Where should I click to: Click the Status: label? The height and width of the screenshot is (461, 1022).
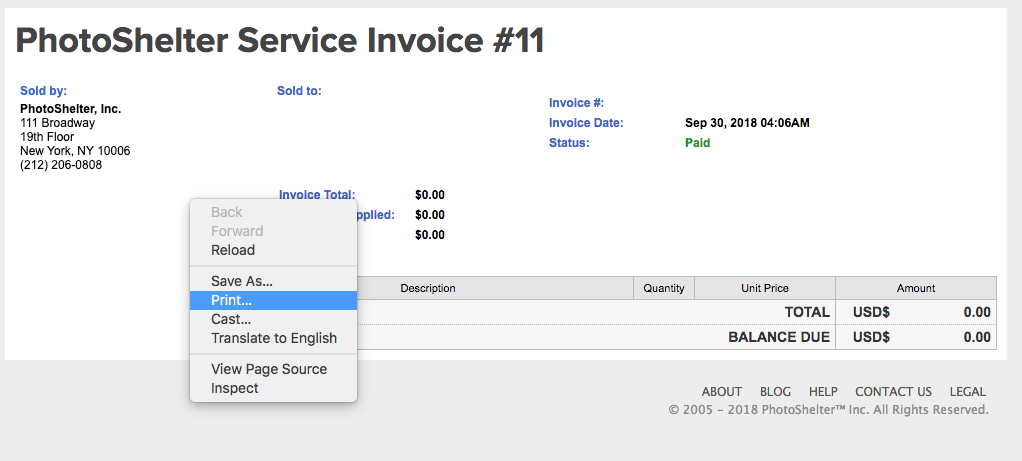(569, 143)
